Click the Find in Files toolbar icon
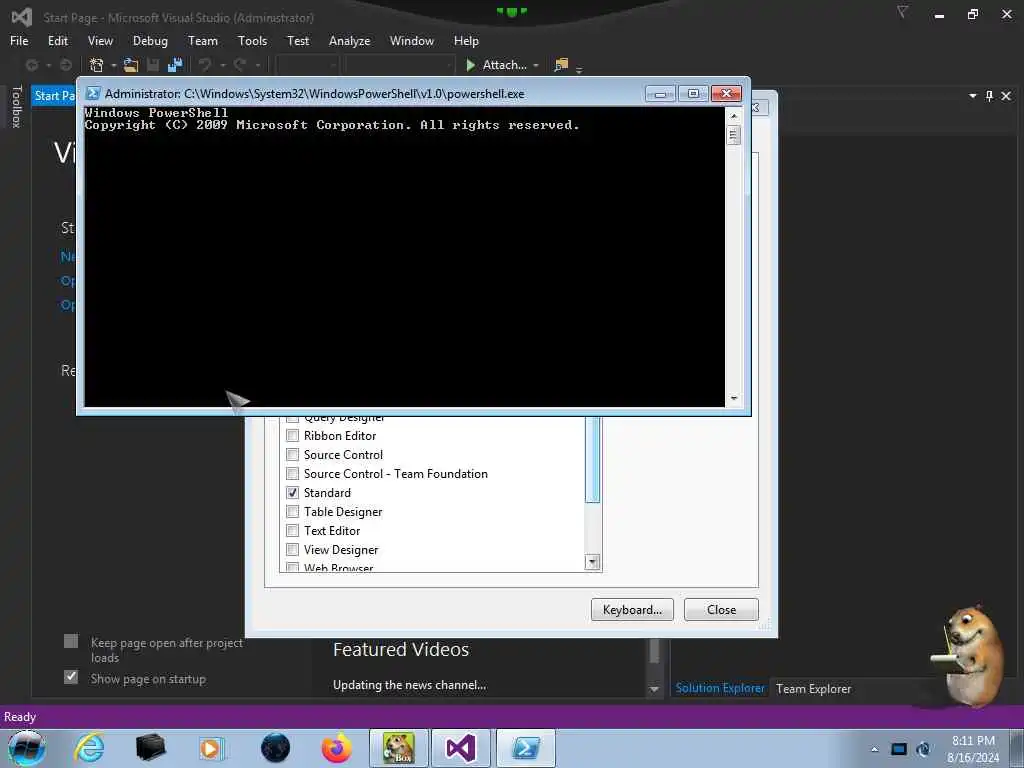Viewport: 1024px width, 768px height. point(561,65)
